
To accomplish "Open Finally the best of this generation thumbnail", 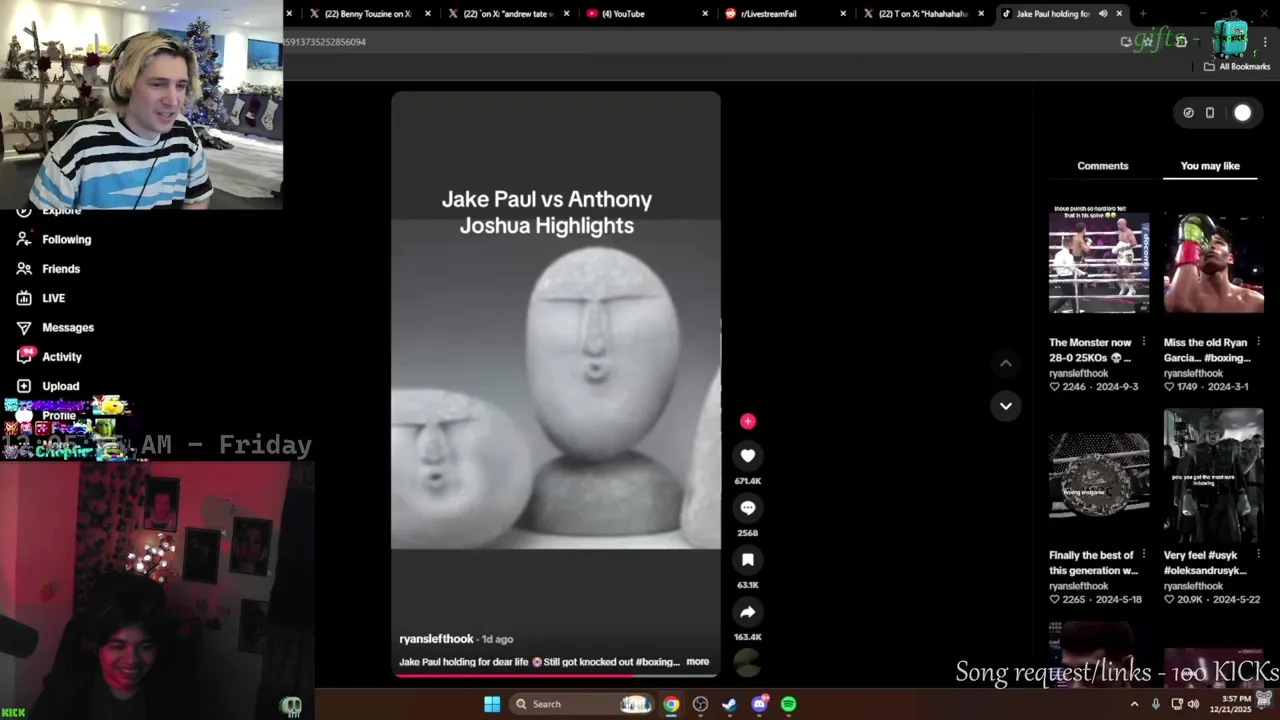I will (x=1099, y=476).
